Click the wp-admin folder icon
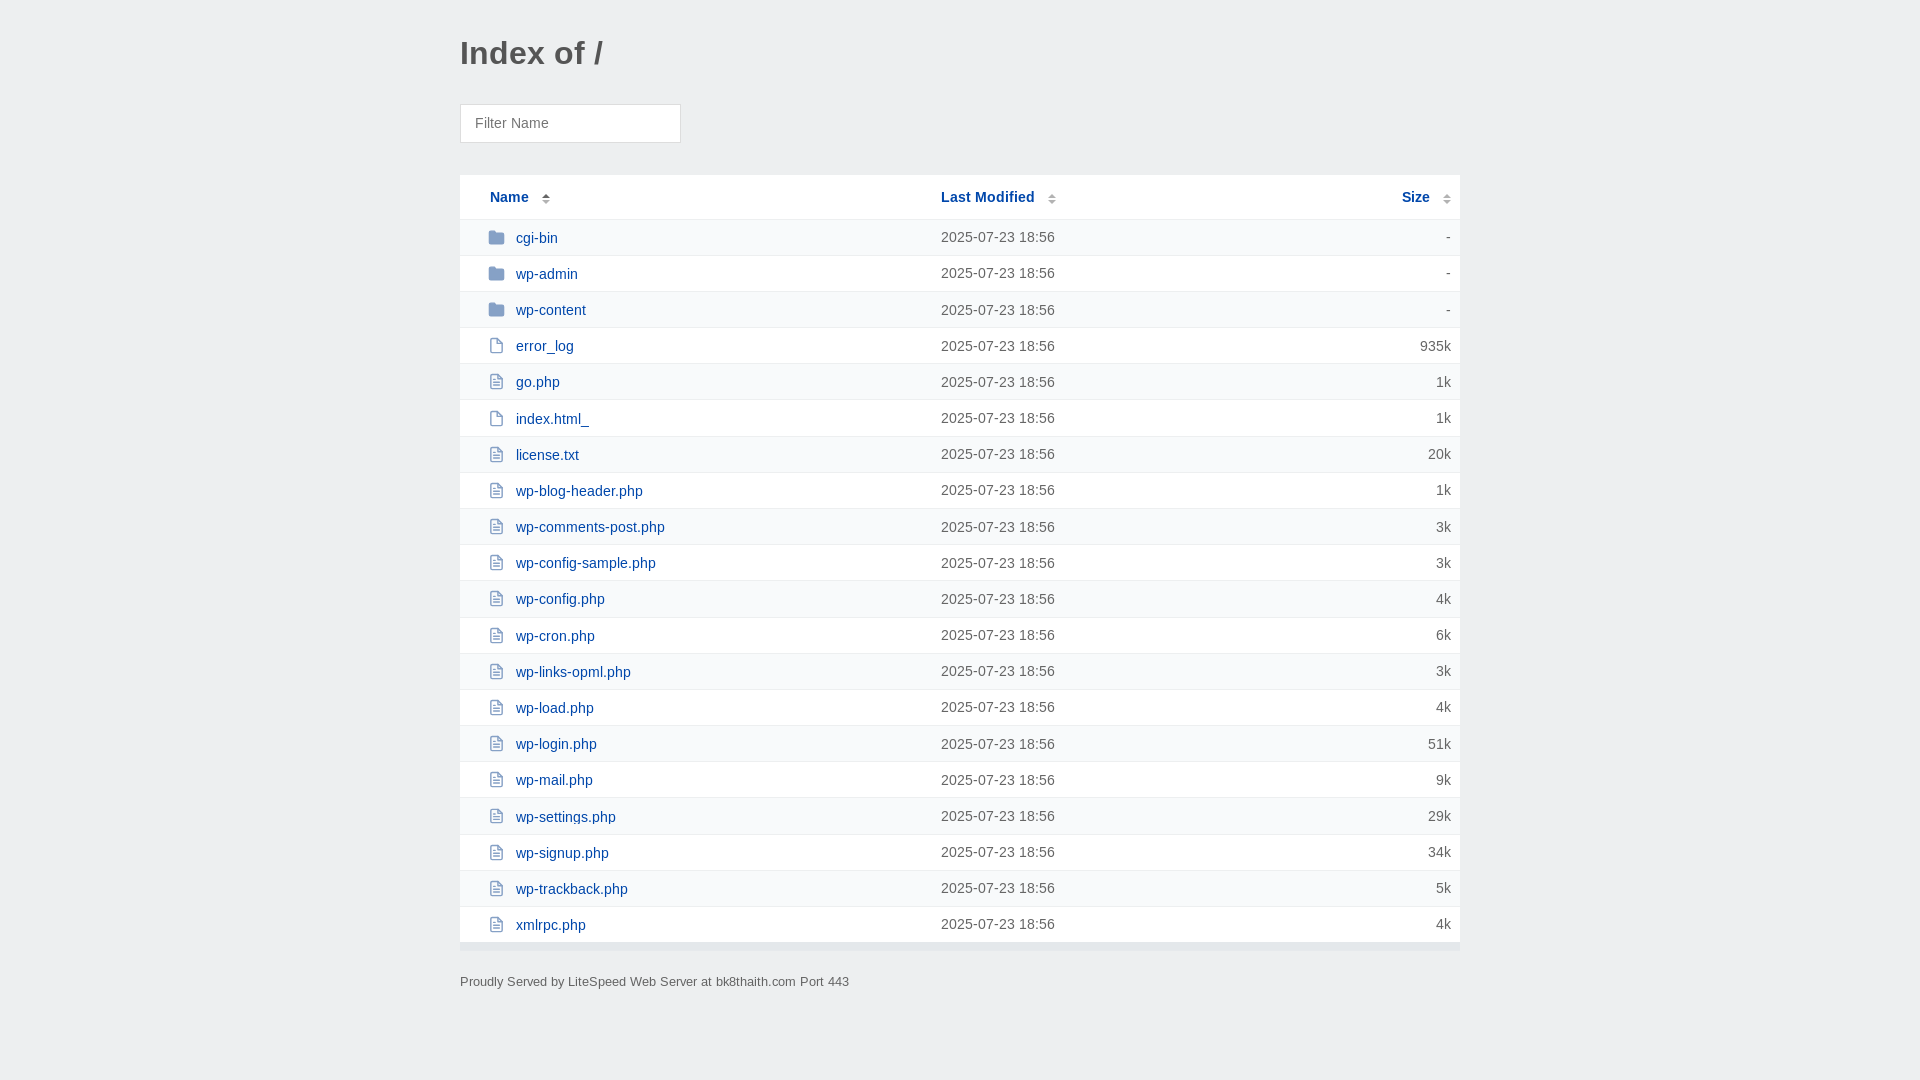Viewport: 1920px width, 1080px height. point(496,274)
